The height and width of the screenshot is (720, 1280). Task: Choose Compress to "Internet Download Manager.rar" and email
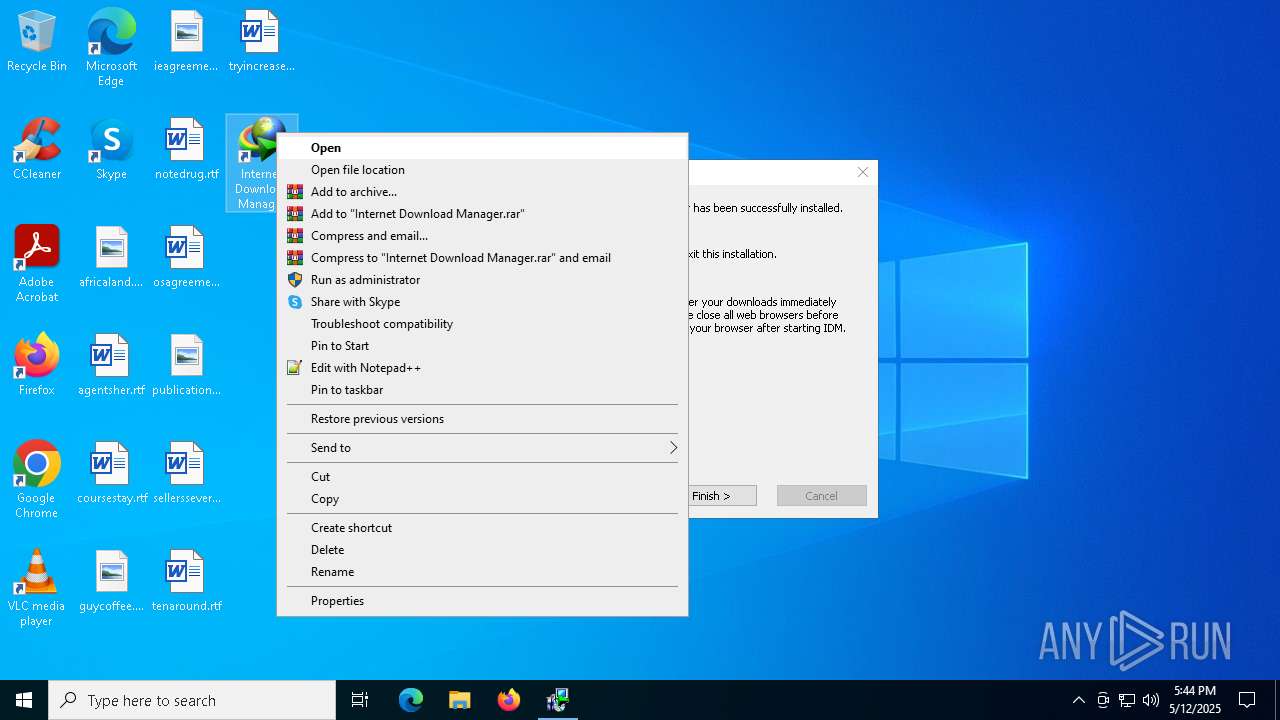coord(482,258)
